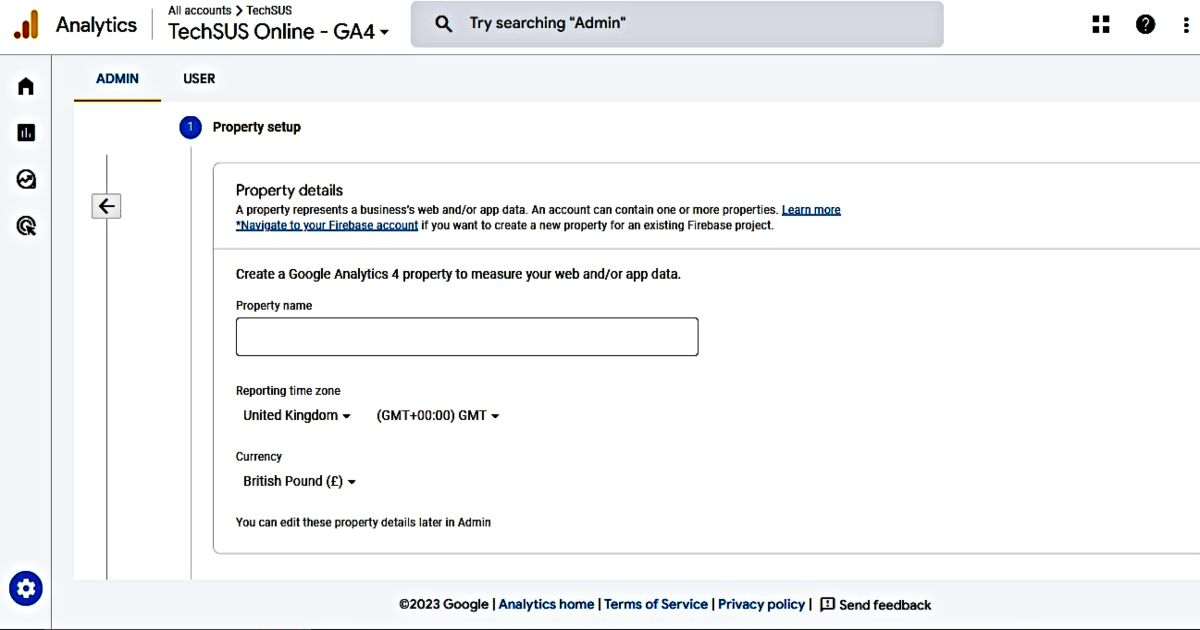Open the Learn more link
This screenshot has height=630, width=1200.
811,210
